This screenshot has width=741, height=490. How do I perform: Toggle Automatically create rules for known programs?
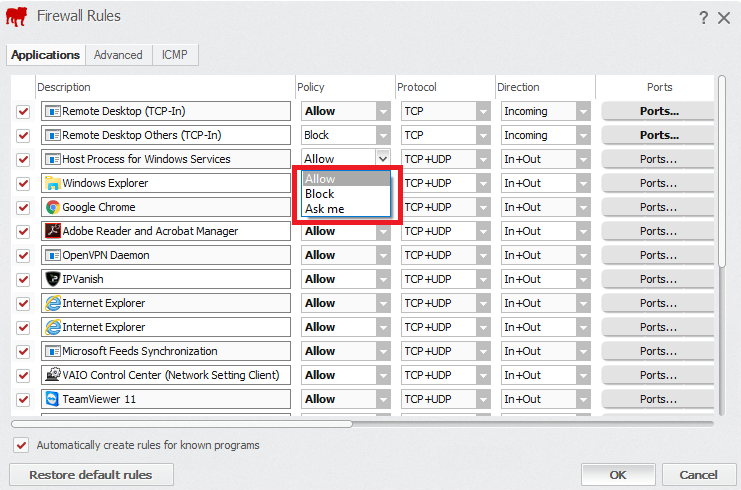21,445
